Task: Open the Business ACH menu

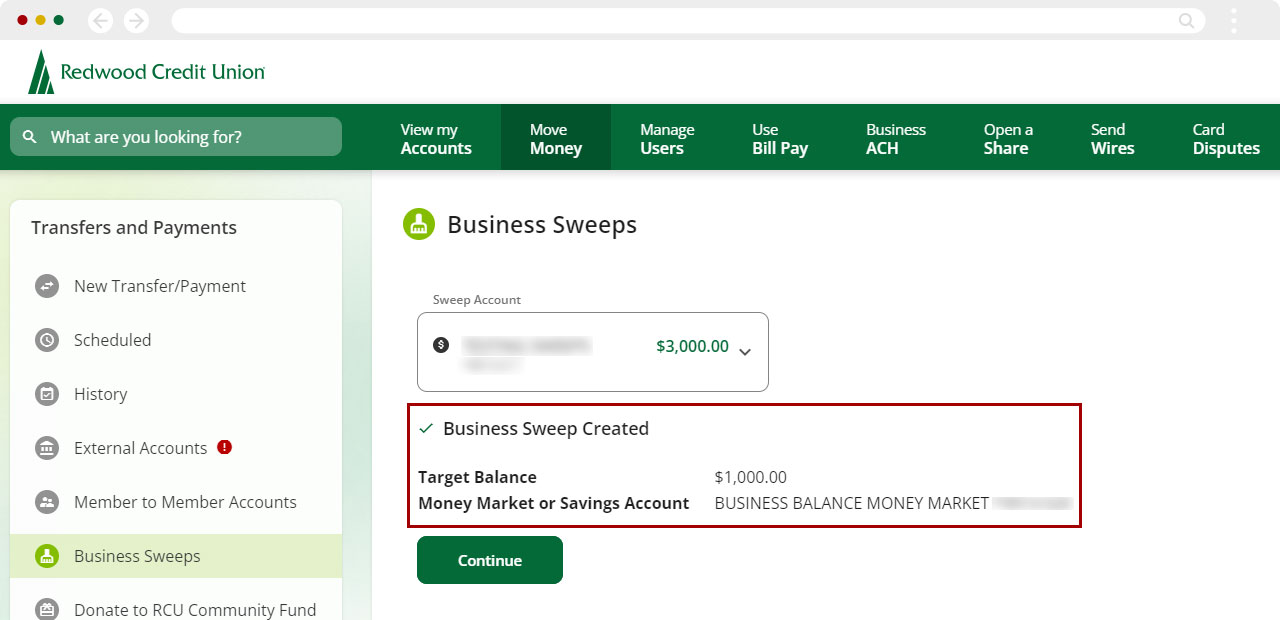Action: point(896,138)
